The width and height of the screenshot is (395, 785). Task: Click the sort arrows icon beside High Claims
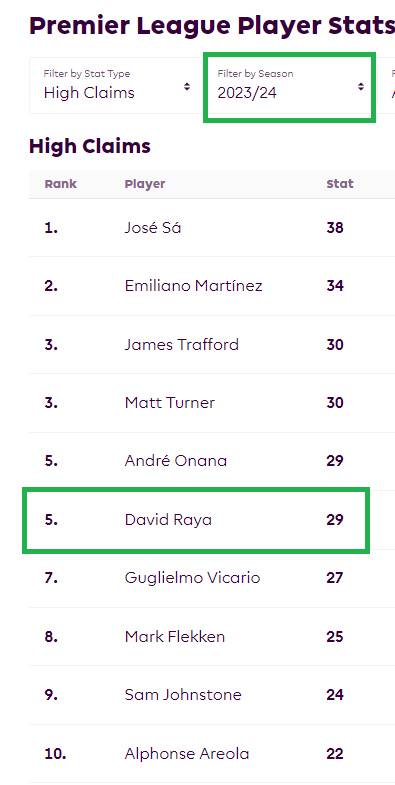tap(187, 87)
